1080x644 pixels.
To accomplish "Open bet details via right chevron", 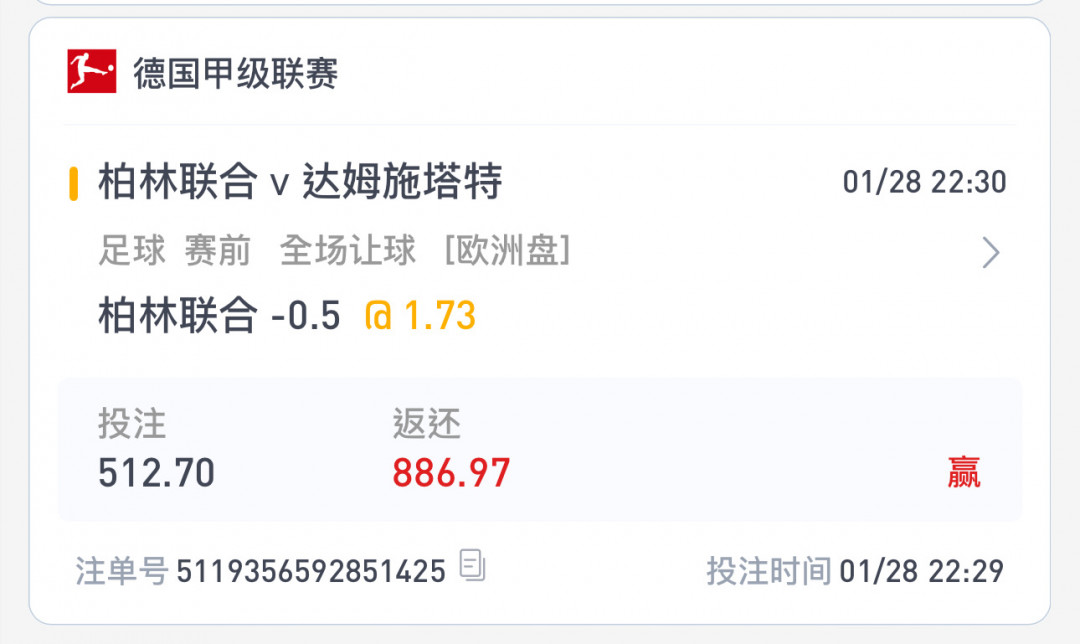I will tap(990, 252).
